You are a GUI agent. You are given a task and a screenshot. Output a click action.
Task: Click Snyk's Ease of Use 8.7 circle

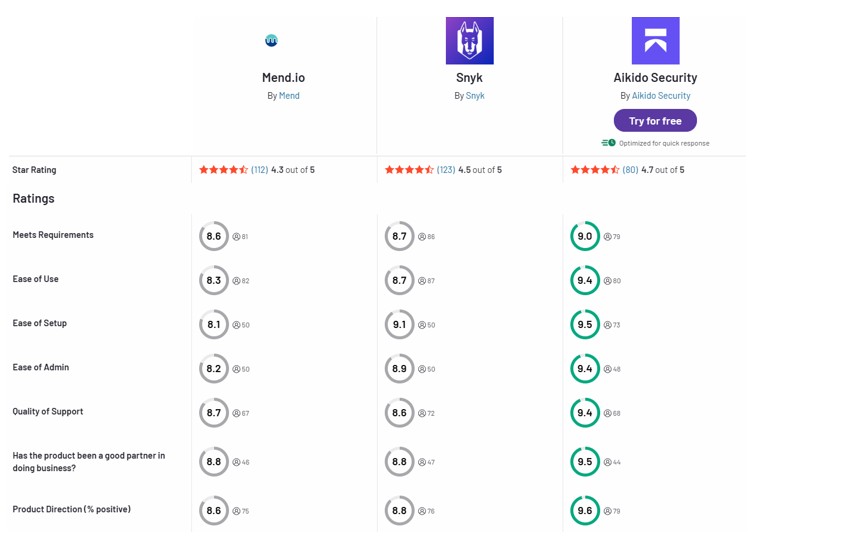tap(399, 280)
